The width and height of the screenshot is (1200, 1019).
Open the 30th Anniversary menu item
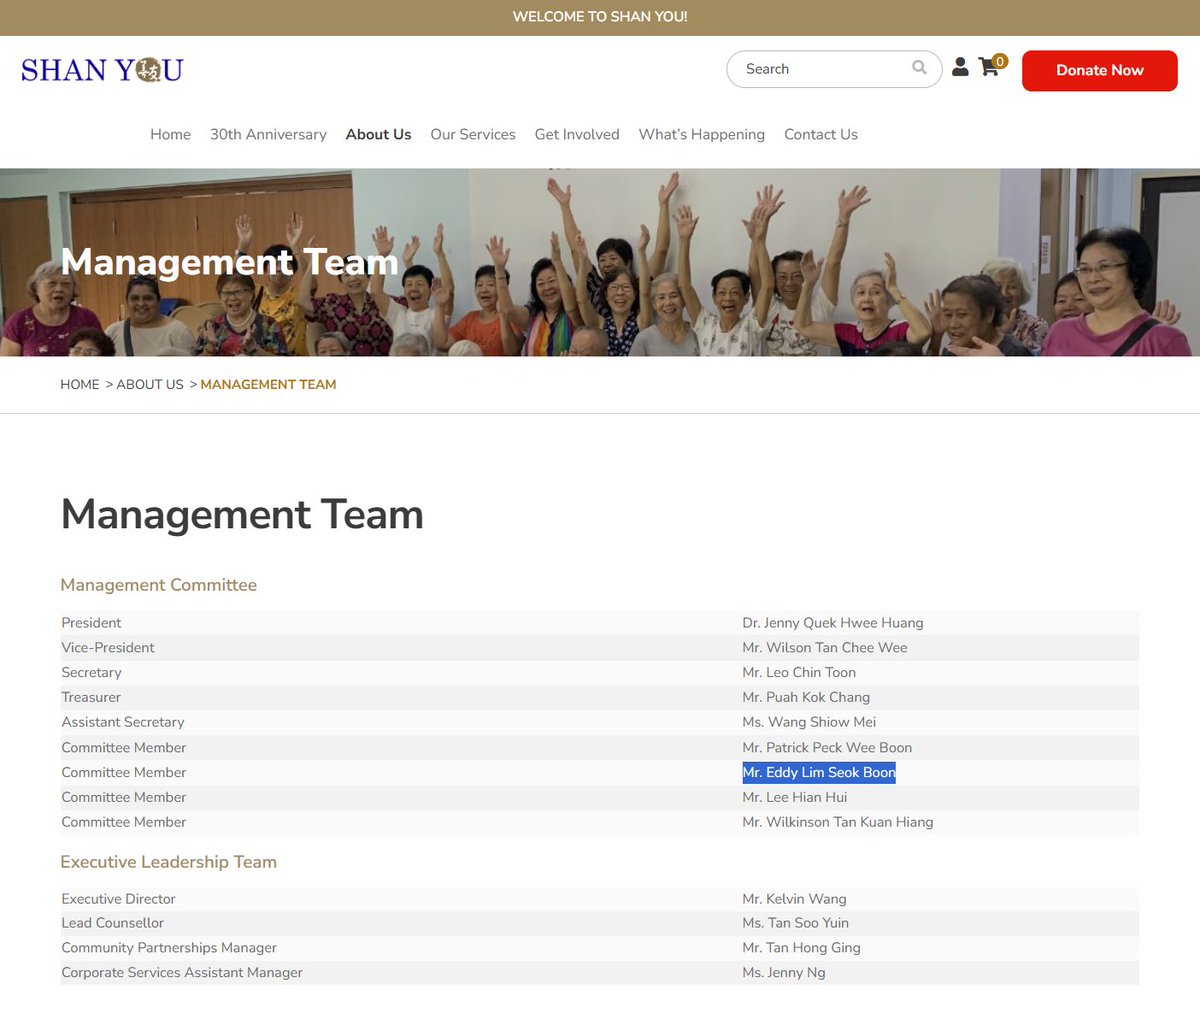click(268, 134)
